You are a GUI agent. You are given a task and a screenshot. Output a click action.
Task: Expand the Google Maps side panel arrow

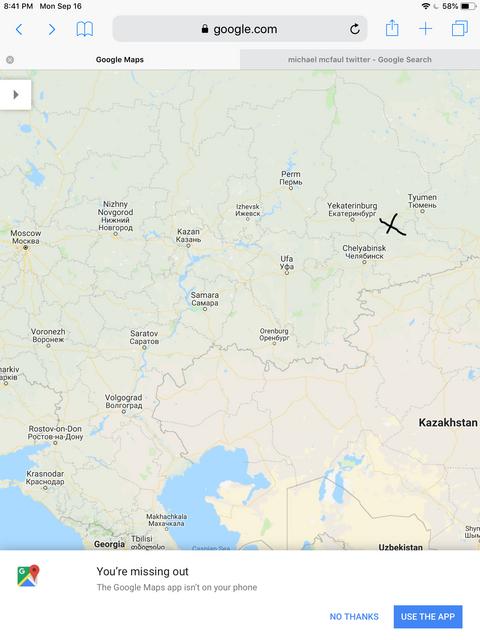click(16, 95)
